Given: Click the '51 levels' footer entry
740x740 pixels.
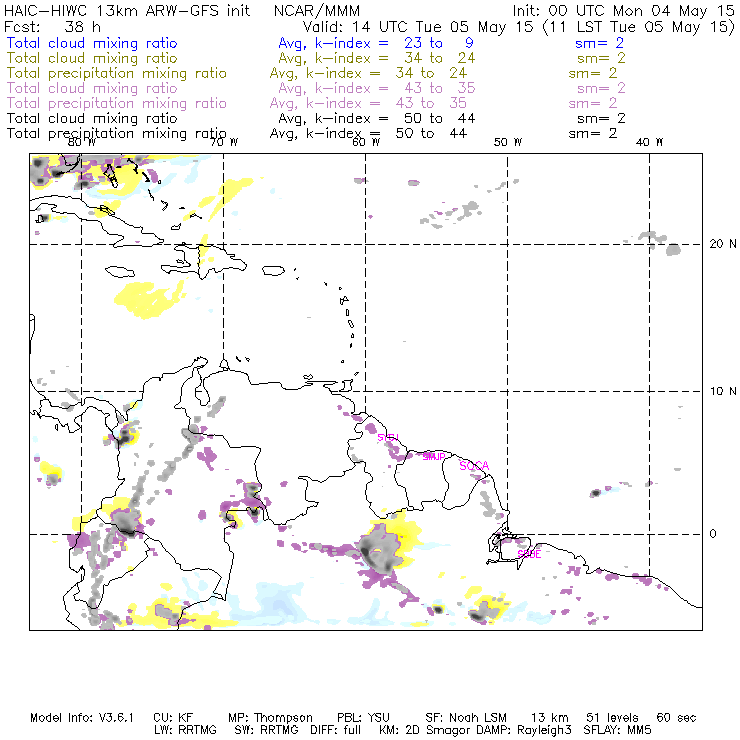Looking at the screenshot, I should click(x=612, y=718).
